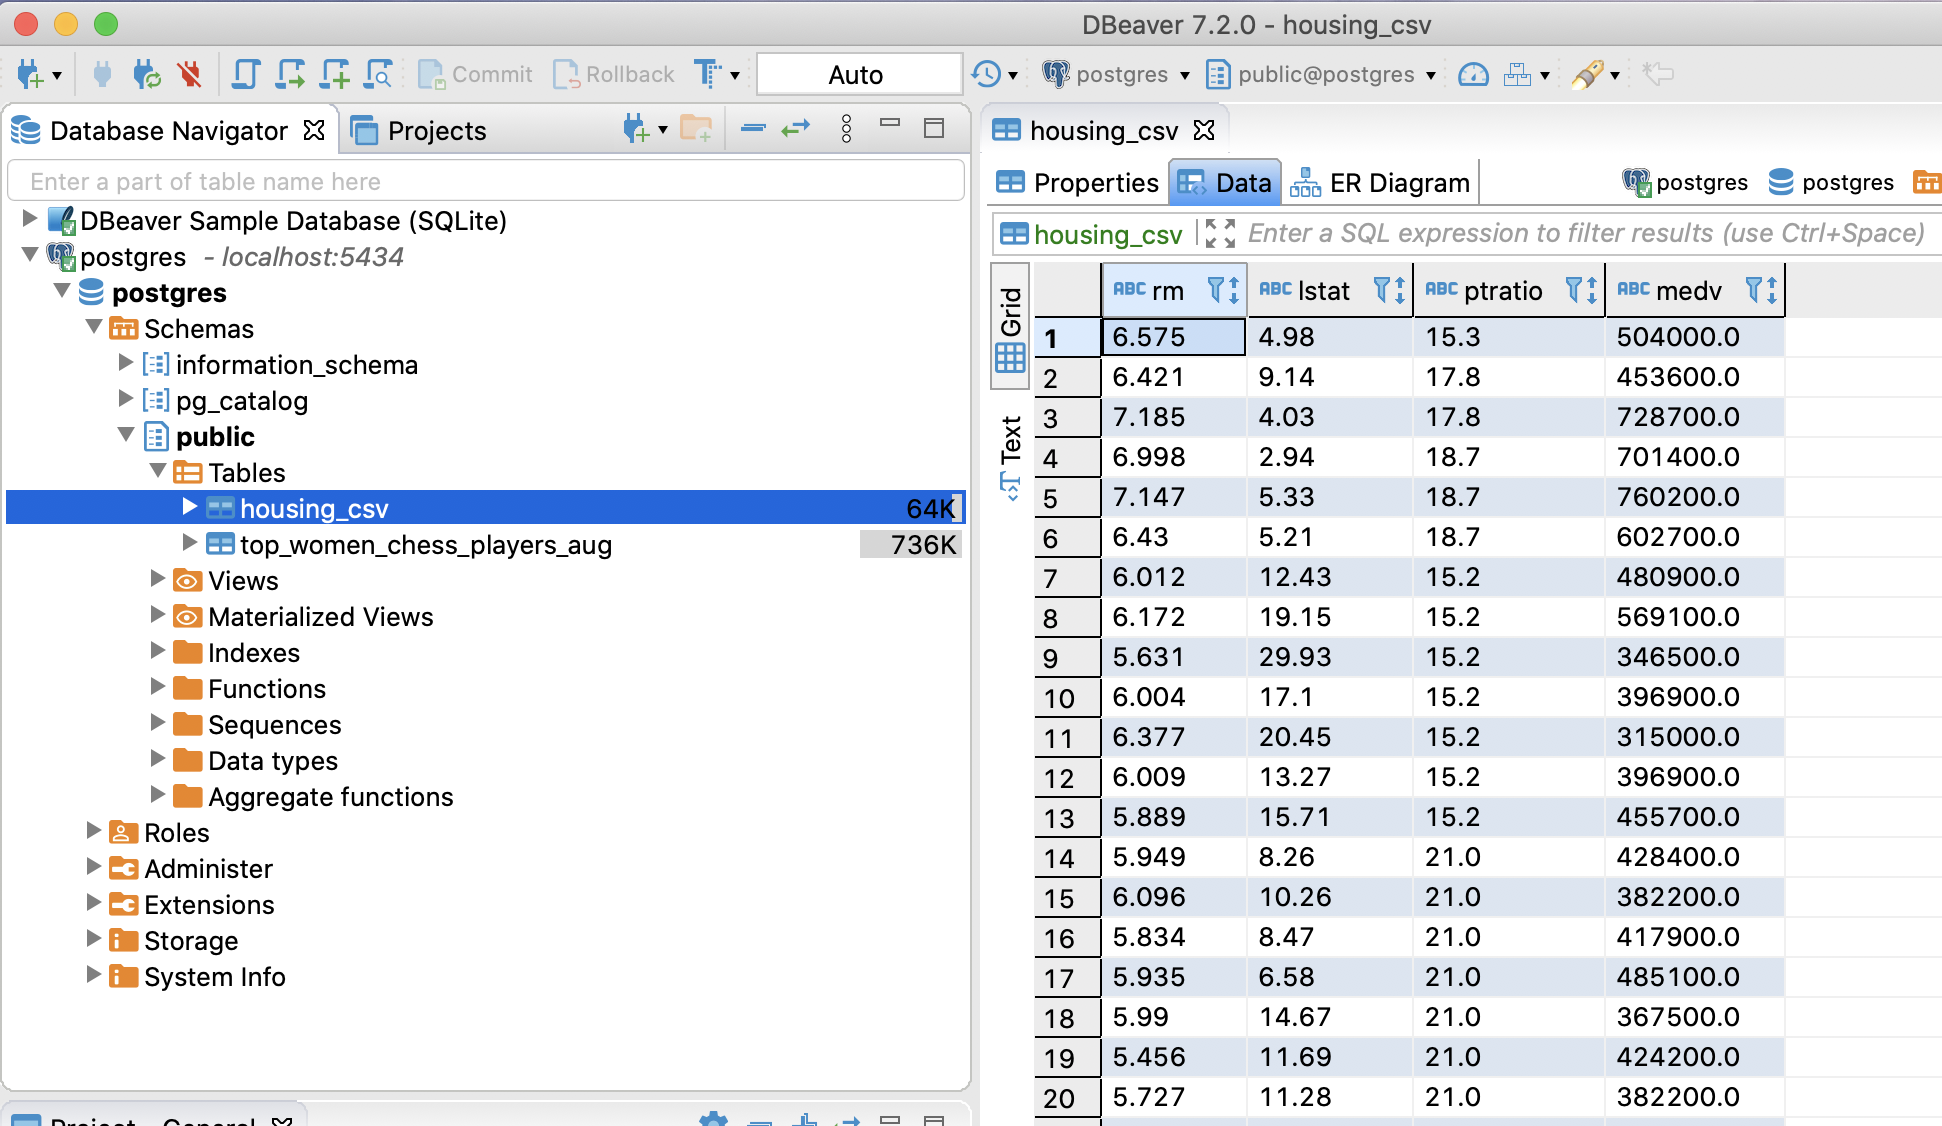Viewport: 1942px width, 1126px height.
Task: Switch to vertical Grid view mode
Action: coord(1010,327)
